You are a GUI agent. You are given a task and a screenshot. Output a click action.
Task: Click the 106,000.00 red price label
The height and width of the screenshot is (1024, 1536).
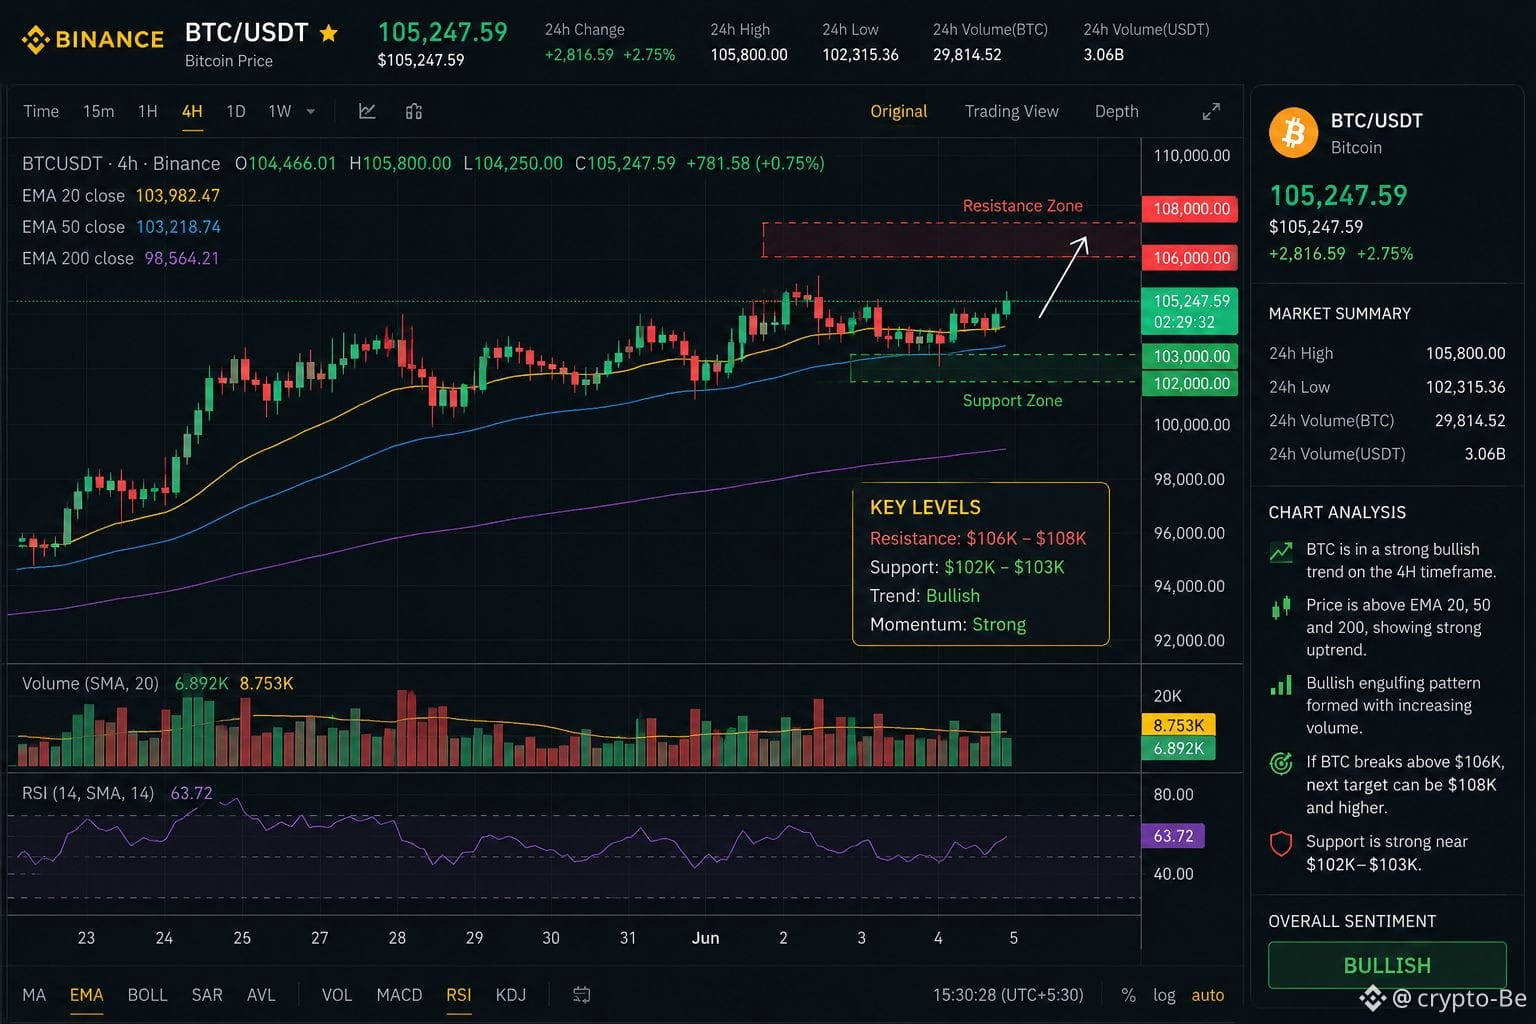point(1190,258)
